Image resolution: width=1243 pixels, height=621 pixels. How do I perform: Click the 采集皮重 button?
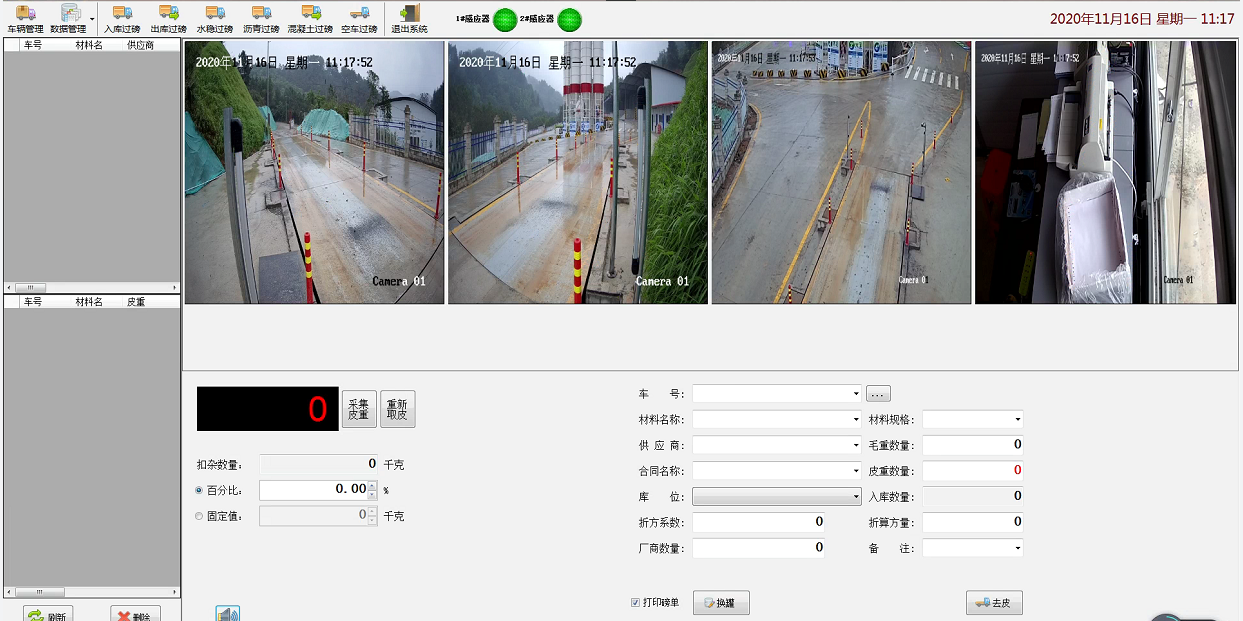pos(359,409)
